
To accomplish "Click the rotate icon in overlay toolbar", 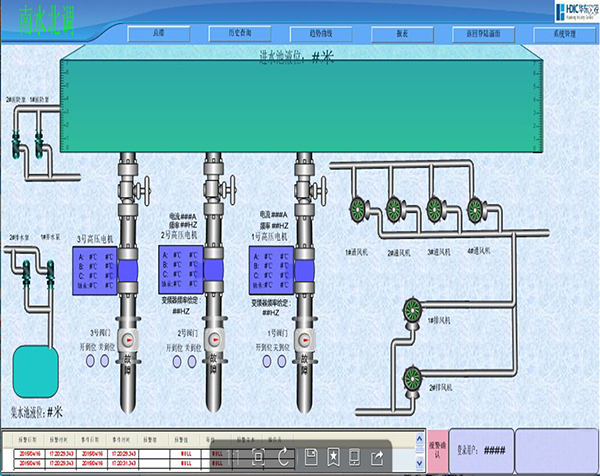I will 285,456.
